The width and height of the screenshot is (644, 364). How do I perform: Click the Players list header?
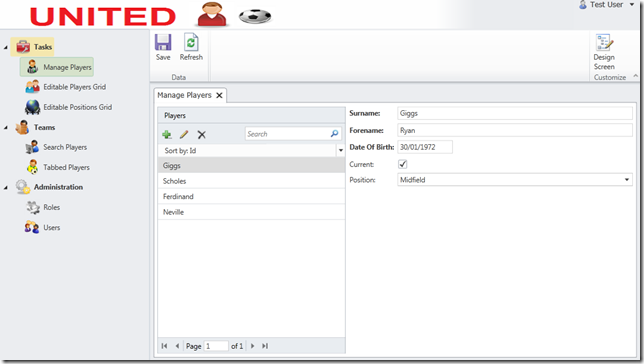251,115
